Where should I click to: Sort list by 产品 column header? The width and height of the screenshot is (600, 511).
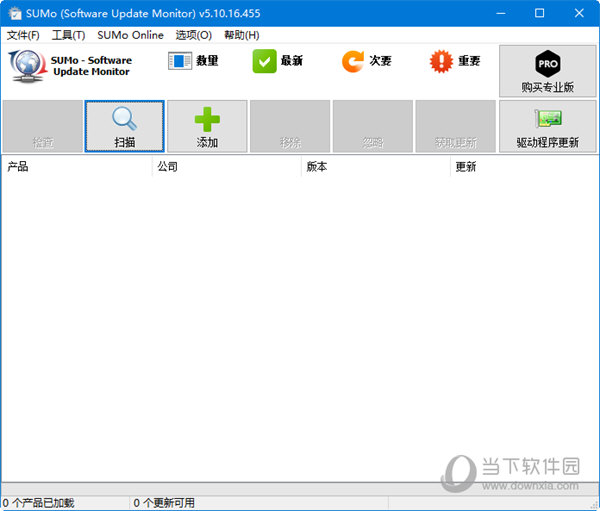pos(77,167)
